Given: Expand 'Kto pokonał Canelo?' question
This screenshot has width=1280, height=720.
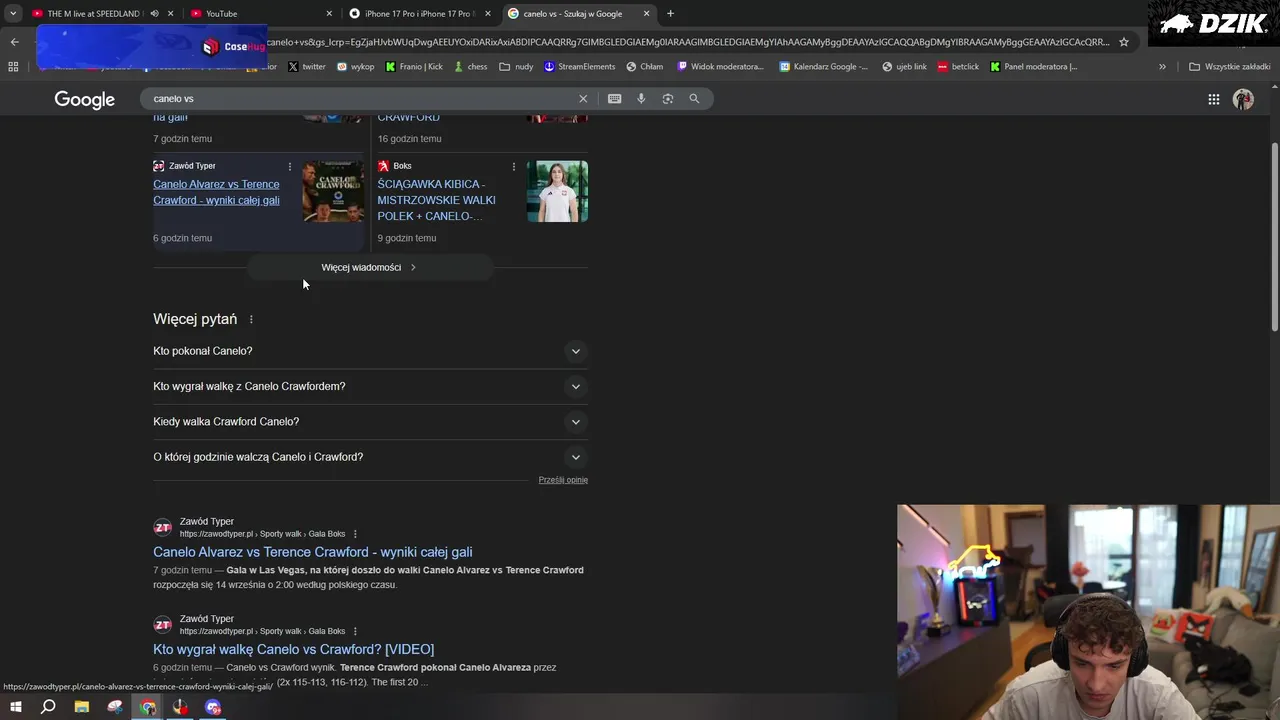Looking at the screenshot, I should tap(370, 351).
